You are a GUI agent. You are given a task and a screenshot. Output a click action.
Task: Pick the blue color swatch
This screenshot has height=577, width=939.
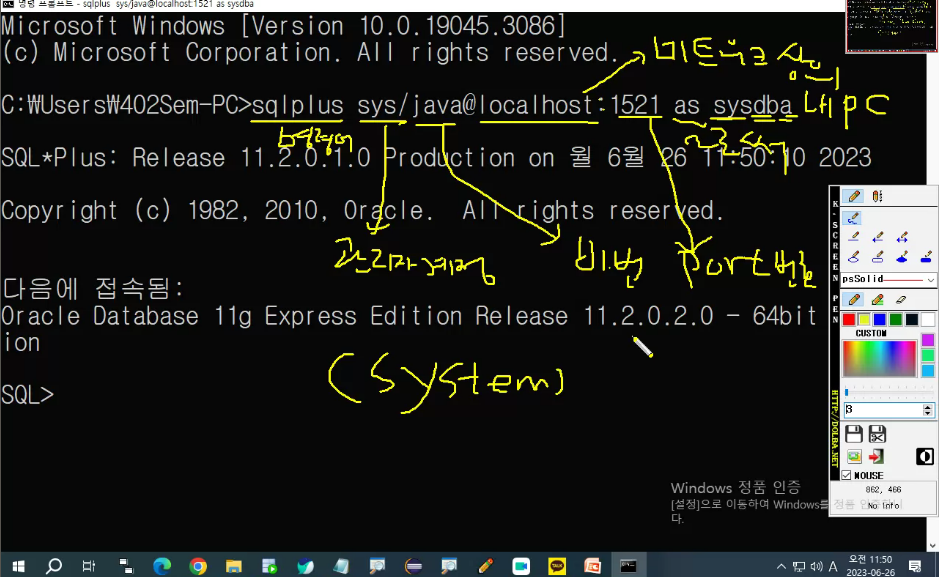coord(880,319)
